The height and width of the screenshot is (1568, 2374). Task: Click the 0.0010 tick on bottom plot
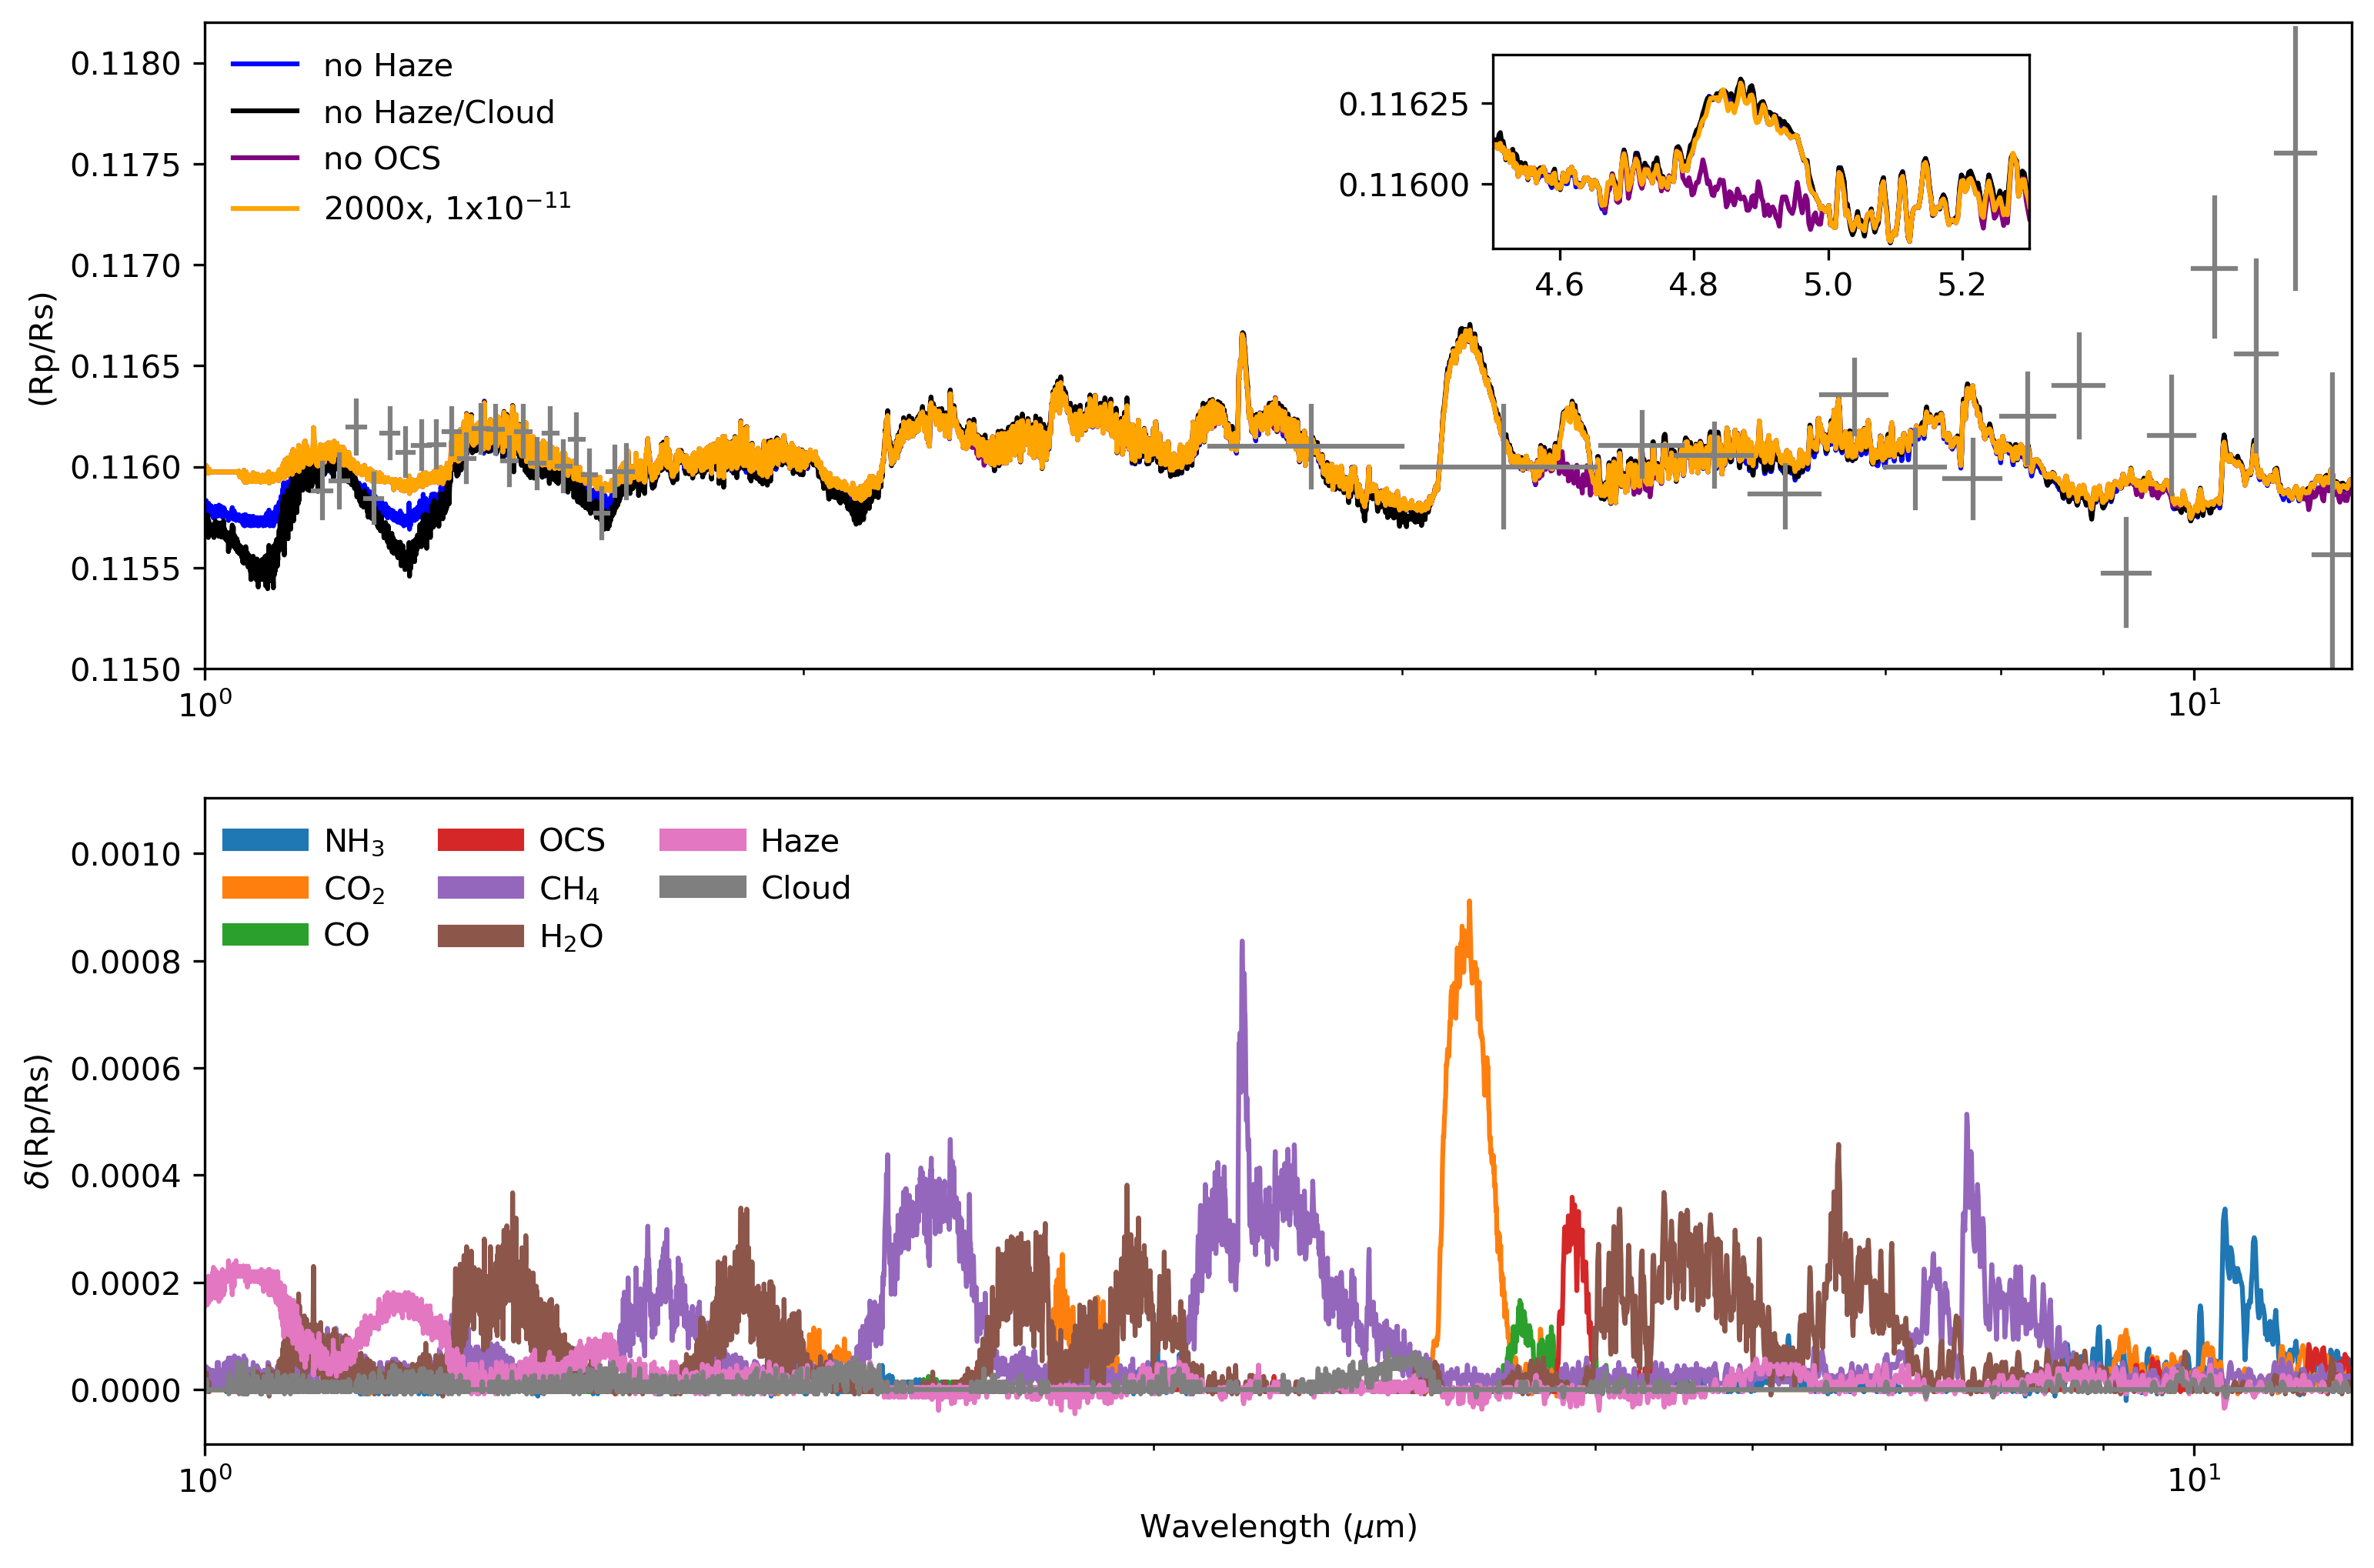point(126,854)
